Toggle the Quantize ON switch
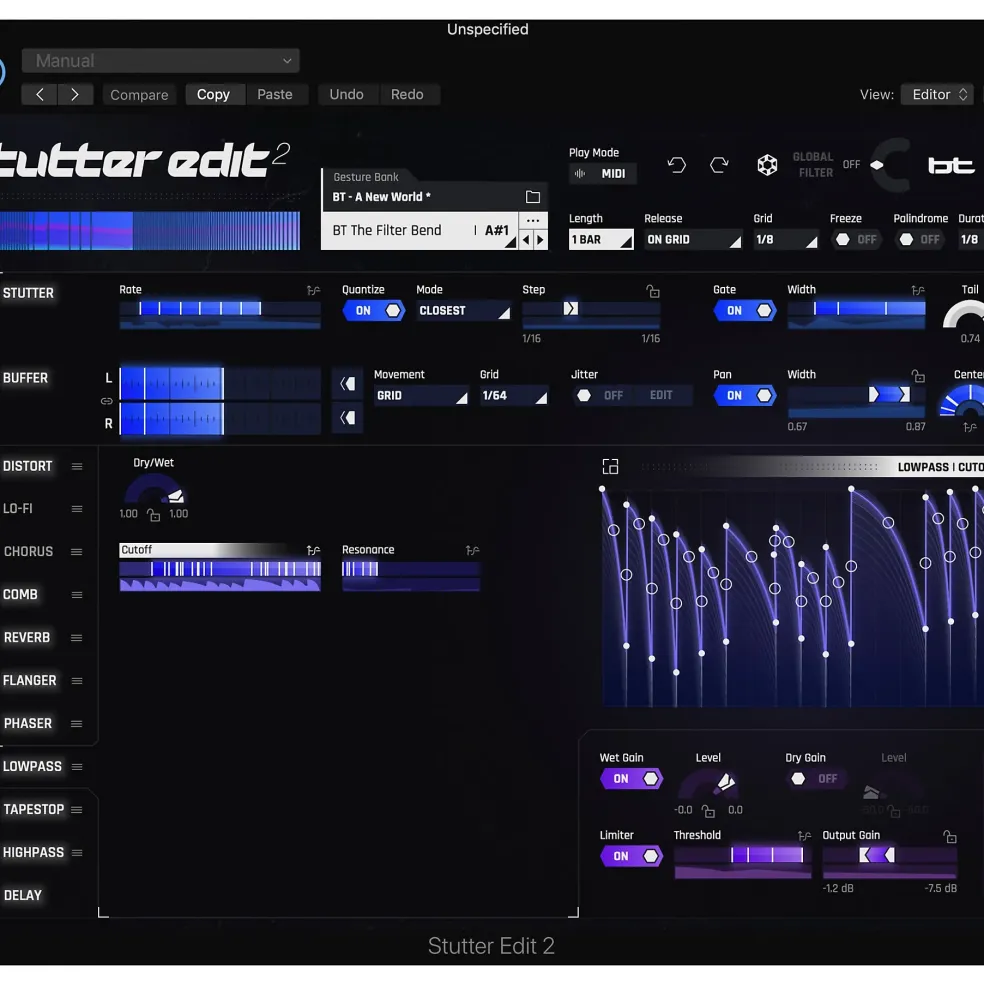The width and height of the screenshot is (984, 985). pyautogui.click(x=373, y=310)
